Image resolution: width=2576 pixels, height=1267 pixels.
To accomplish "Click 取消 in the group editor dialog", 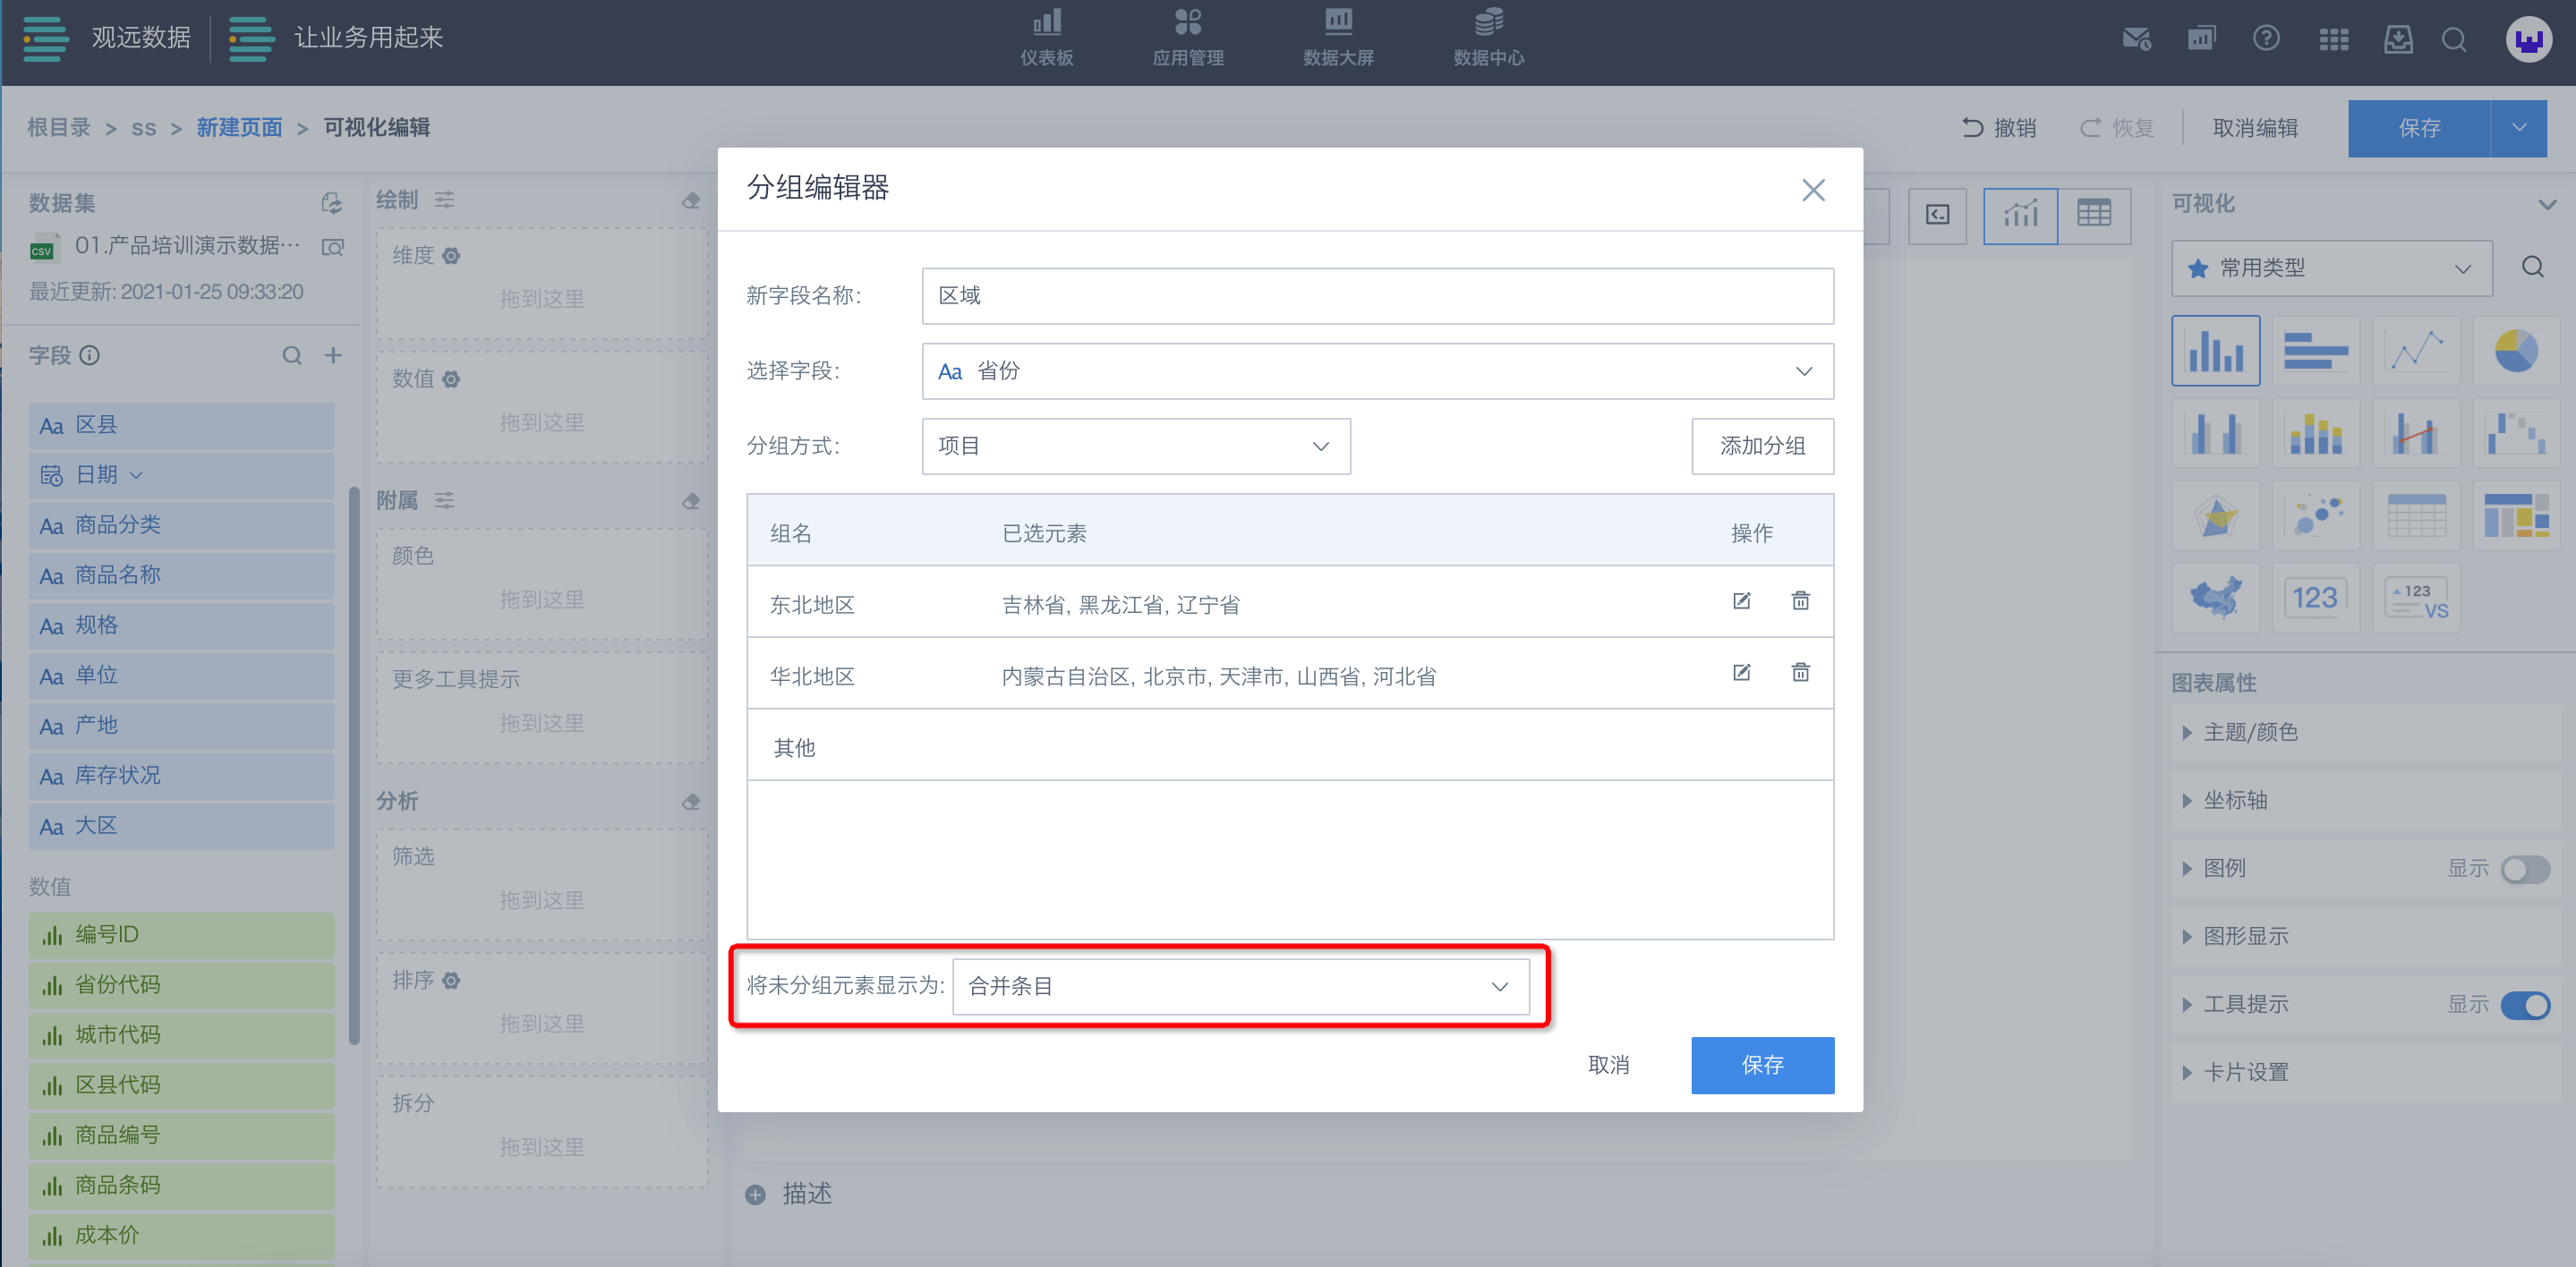I will pyautogui.click(x=1608, y=1065).
